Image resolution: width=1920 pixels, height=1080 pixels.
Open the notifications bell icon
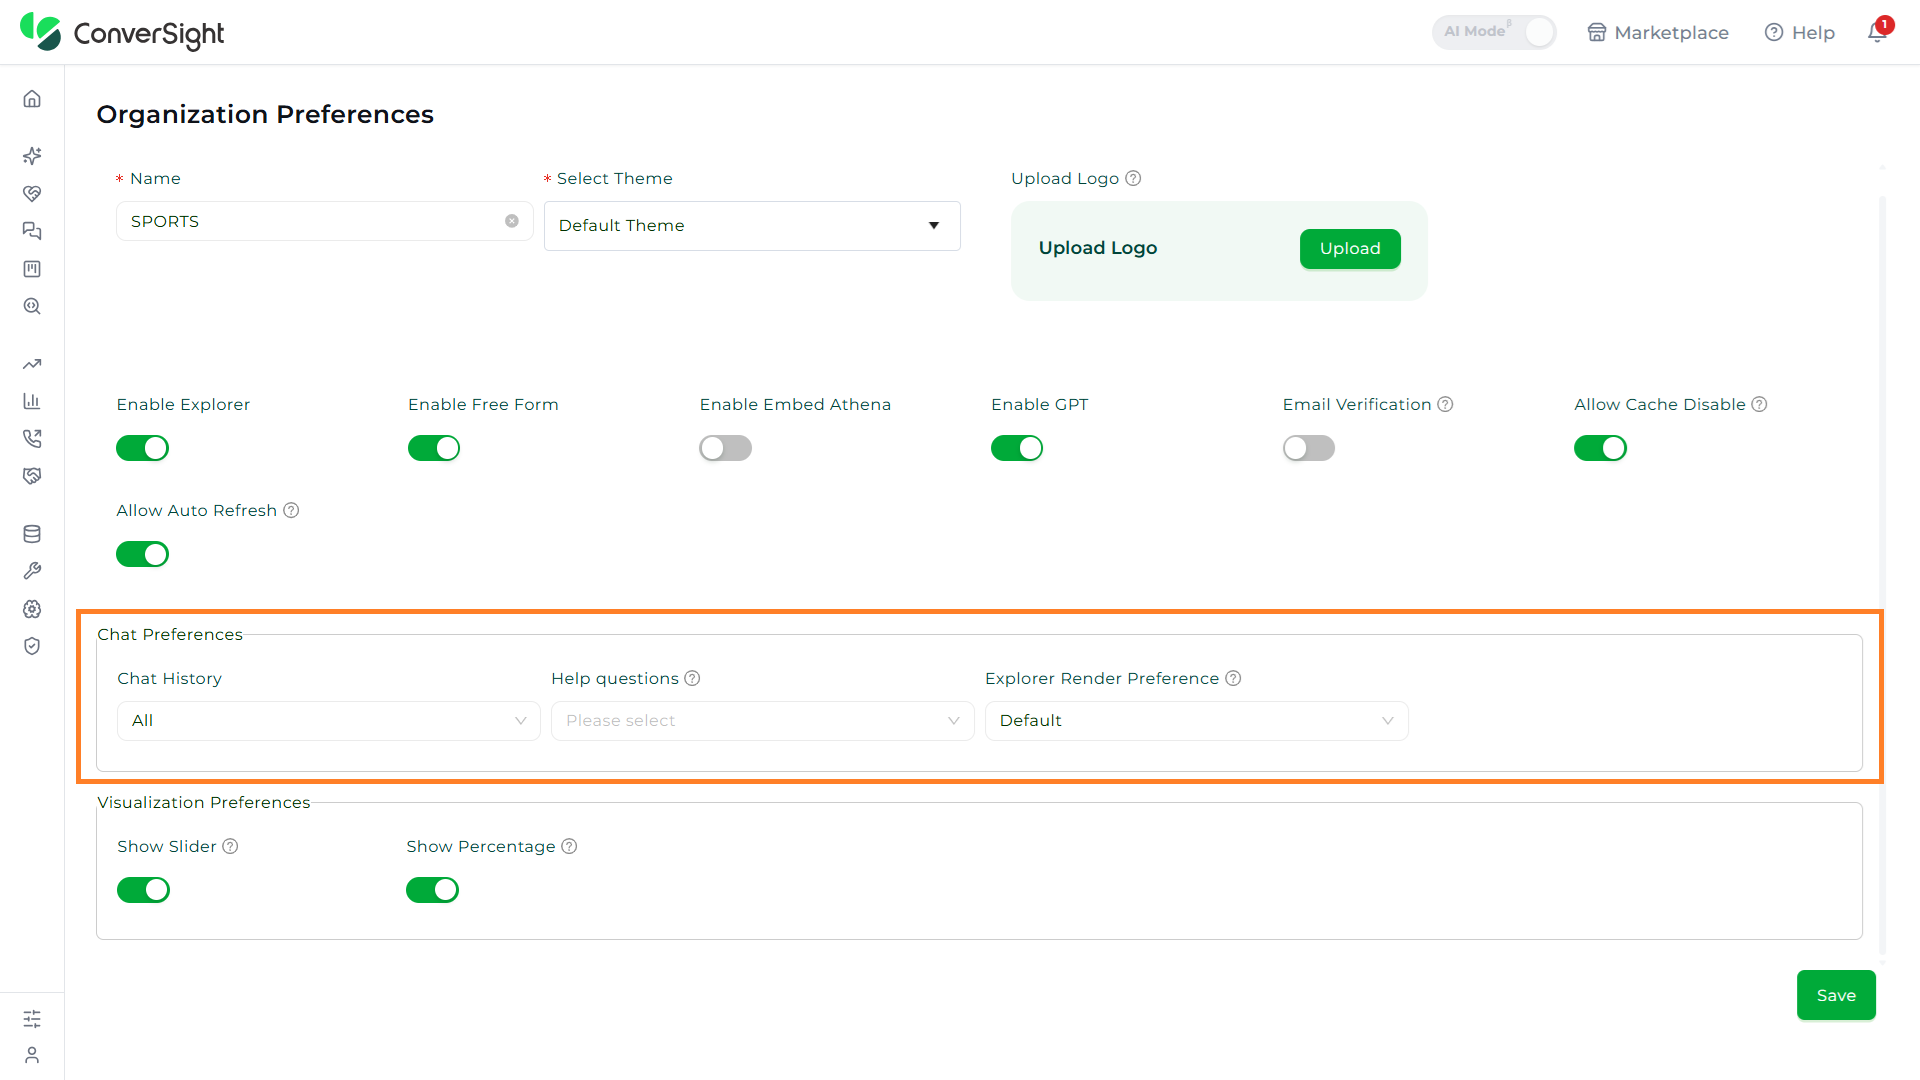coord(1877,32)
